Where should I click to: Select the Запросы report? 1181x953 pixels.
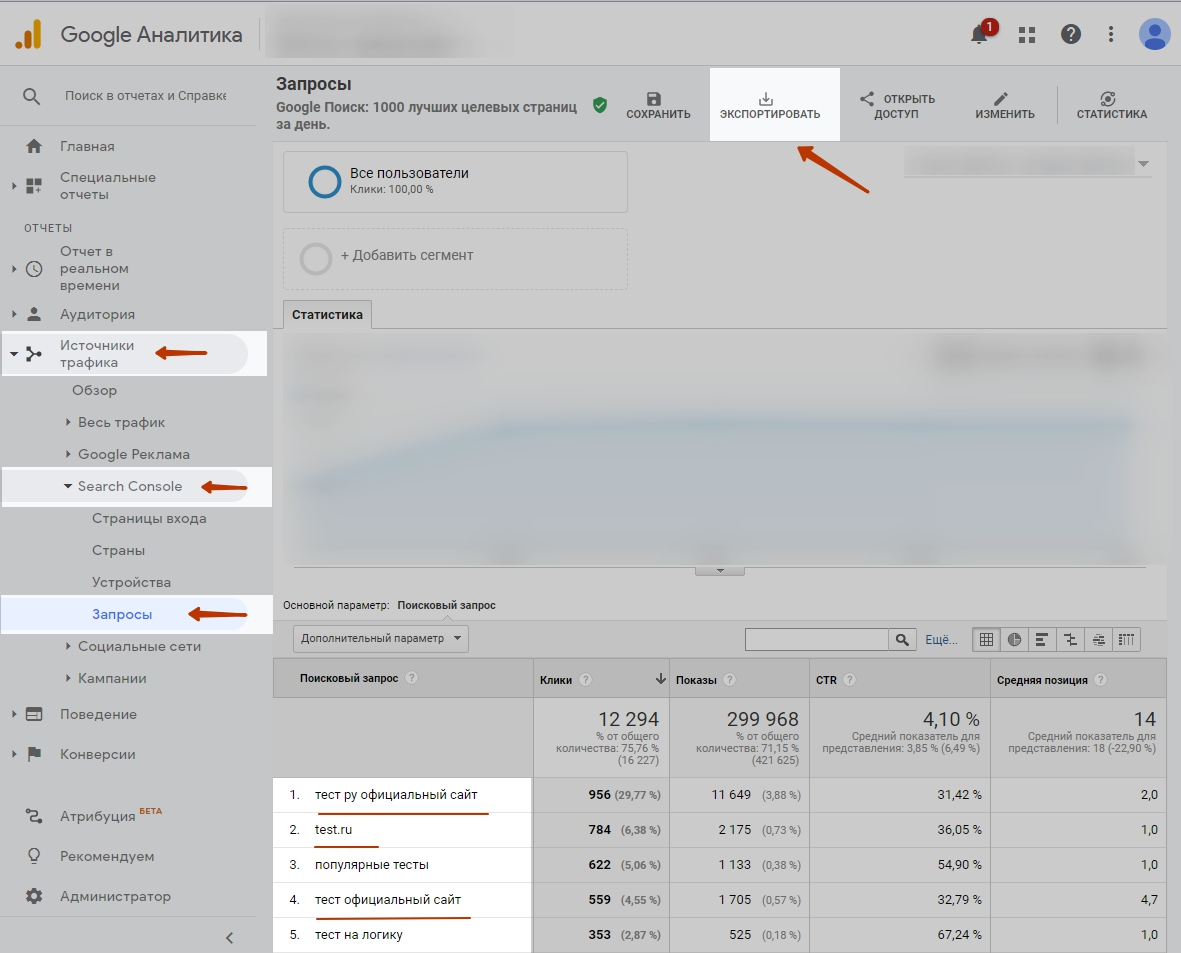pyautogui.click(x=122, y=614)
